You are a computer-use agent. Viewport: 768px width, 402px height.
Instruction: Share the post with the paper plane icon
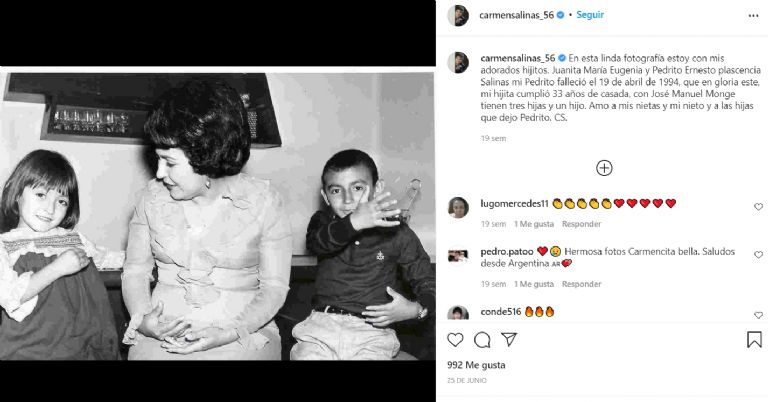509,339
